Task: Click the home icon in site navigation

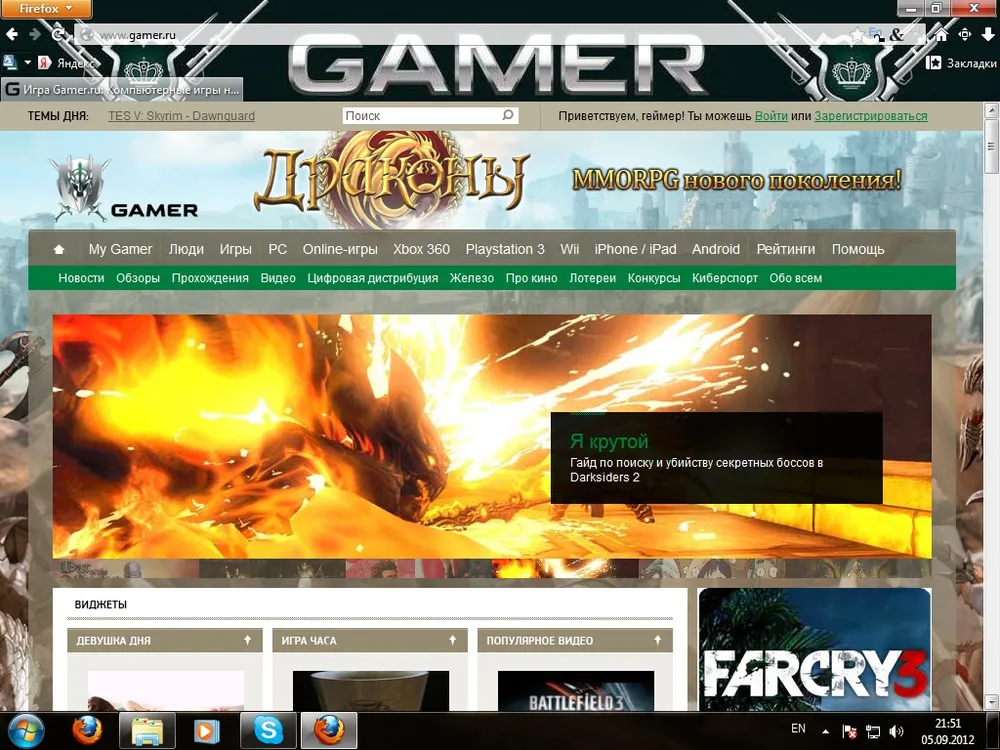Action: (x=59, y=249)
